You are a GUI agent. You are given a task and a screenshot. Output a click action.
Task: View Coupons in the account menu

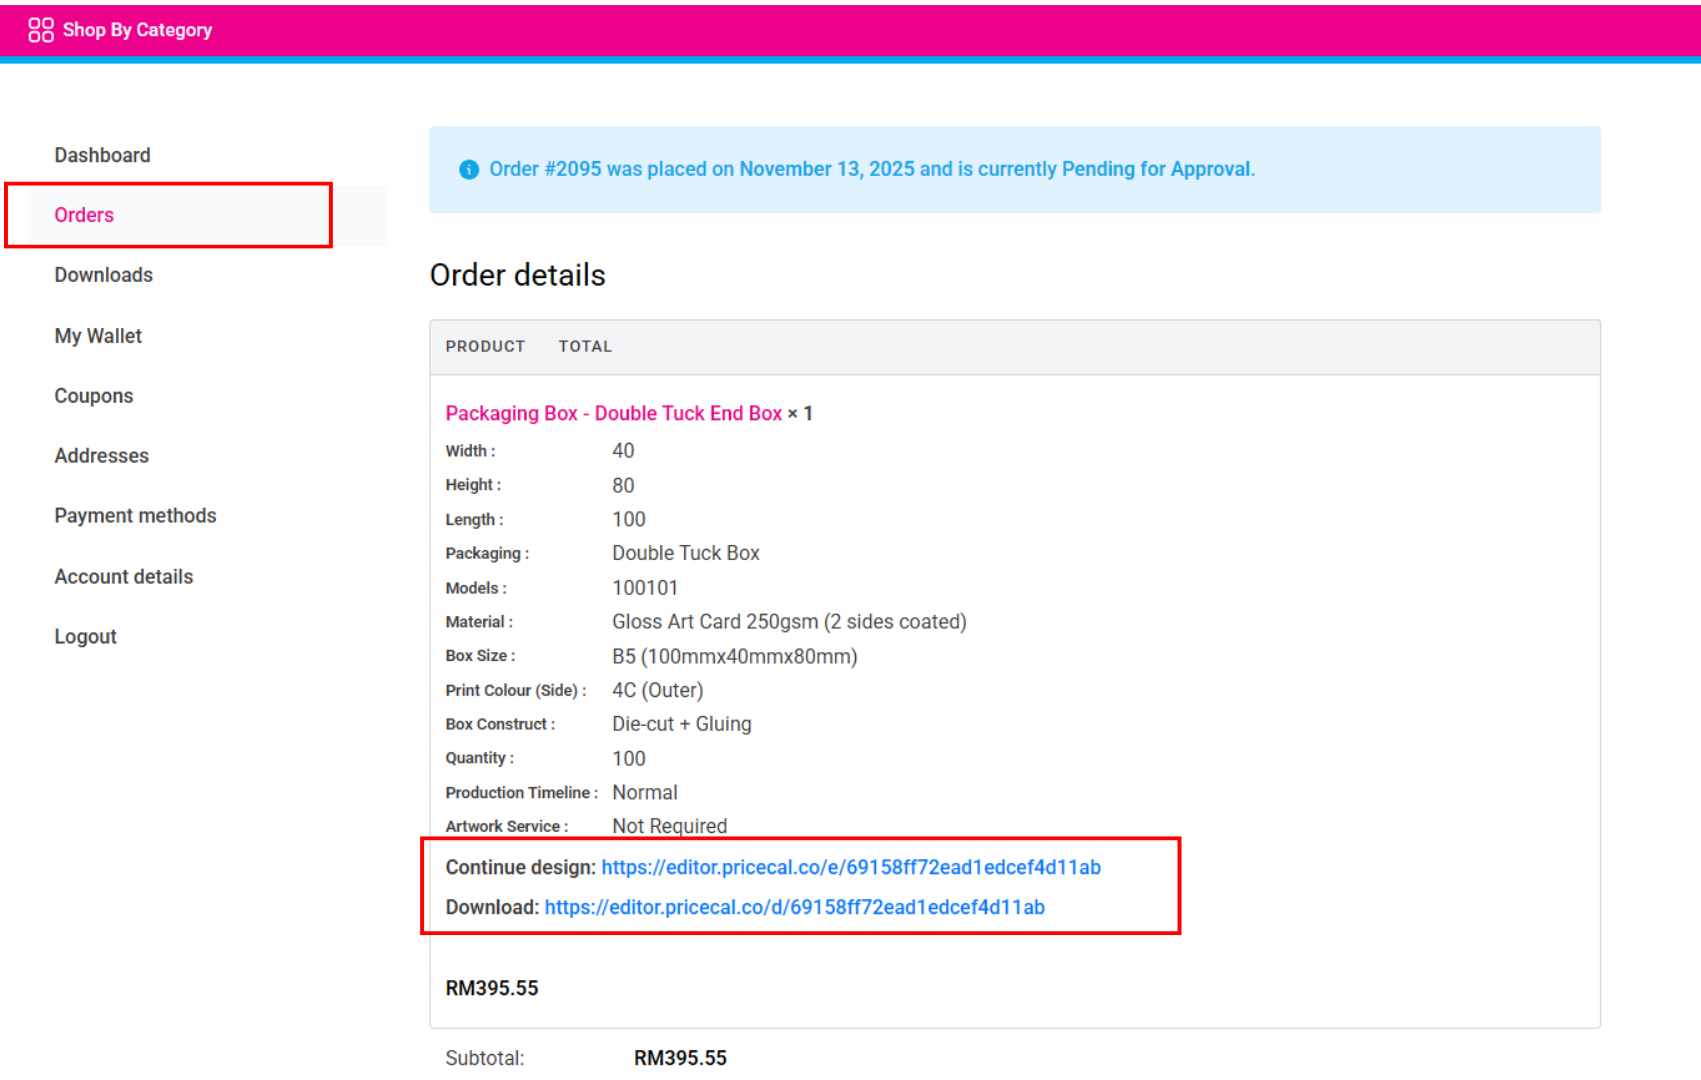coord(93,396)
